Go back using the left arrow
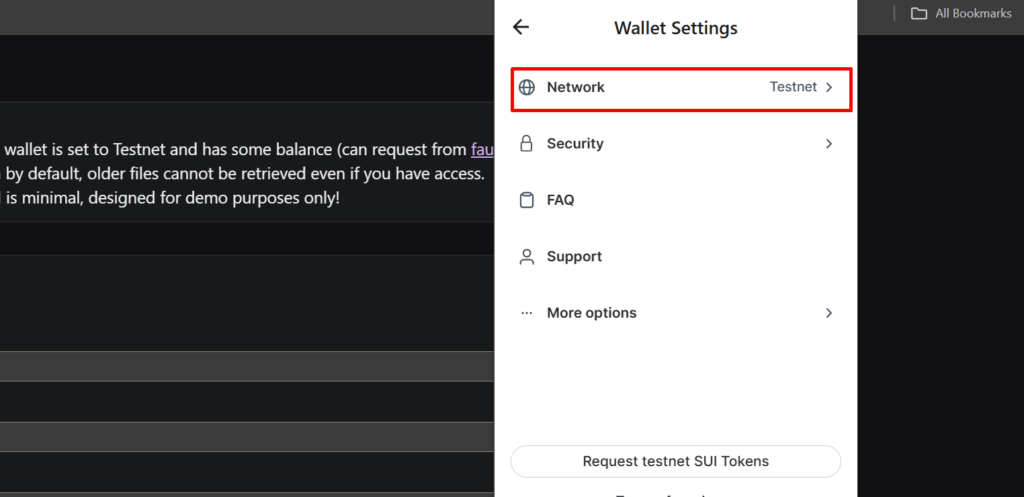Screen dimensions: 1024x497 pos(520,27)
